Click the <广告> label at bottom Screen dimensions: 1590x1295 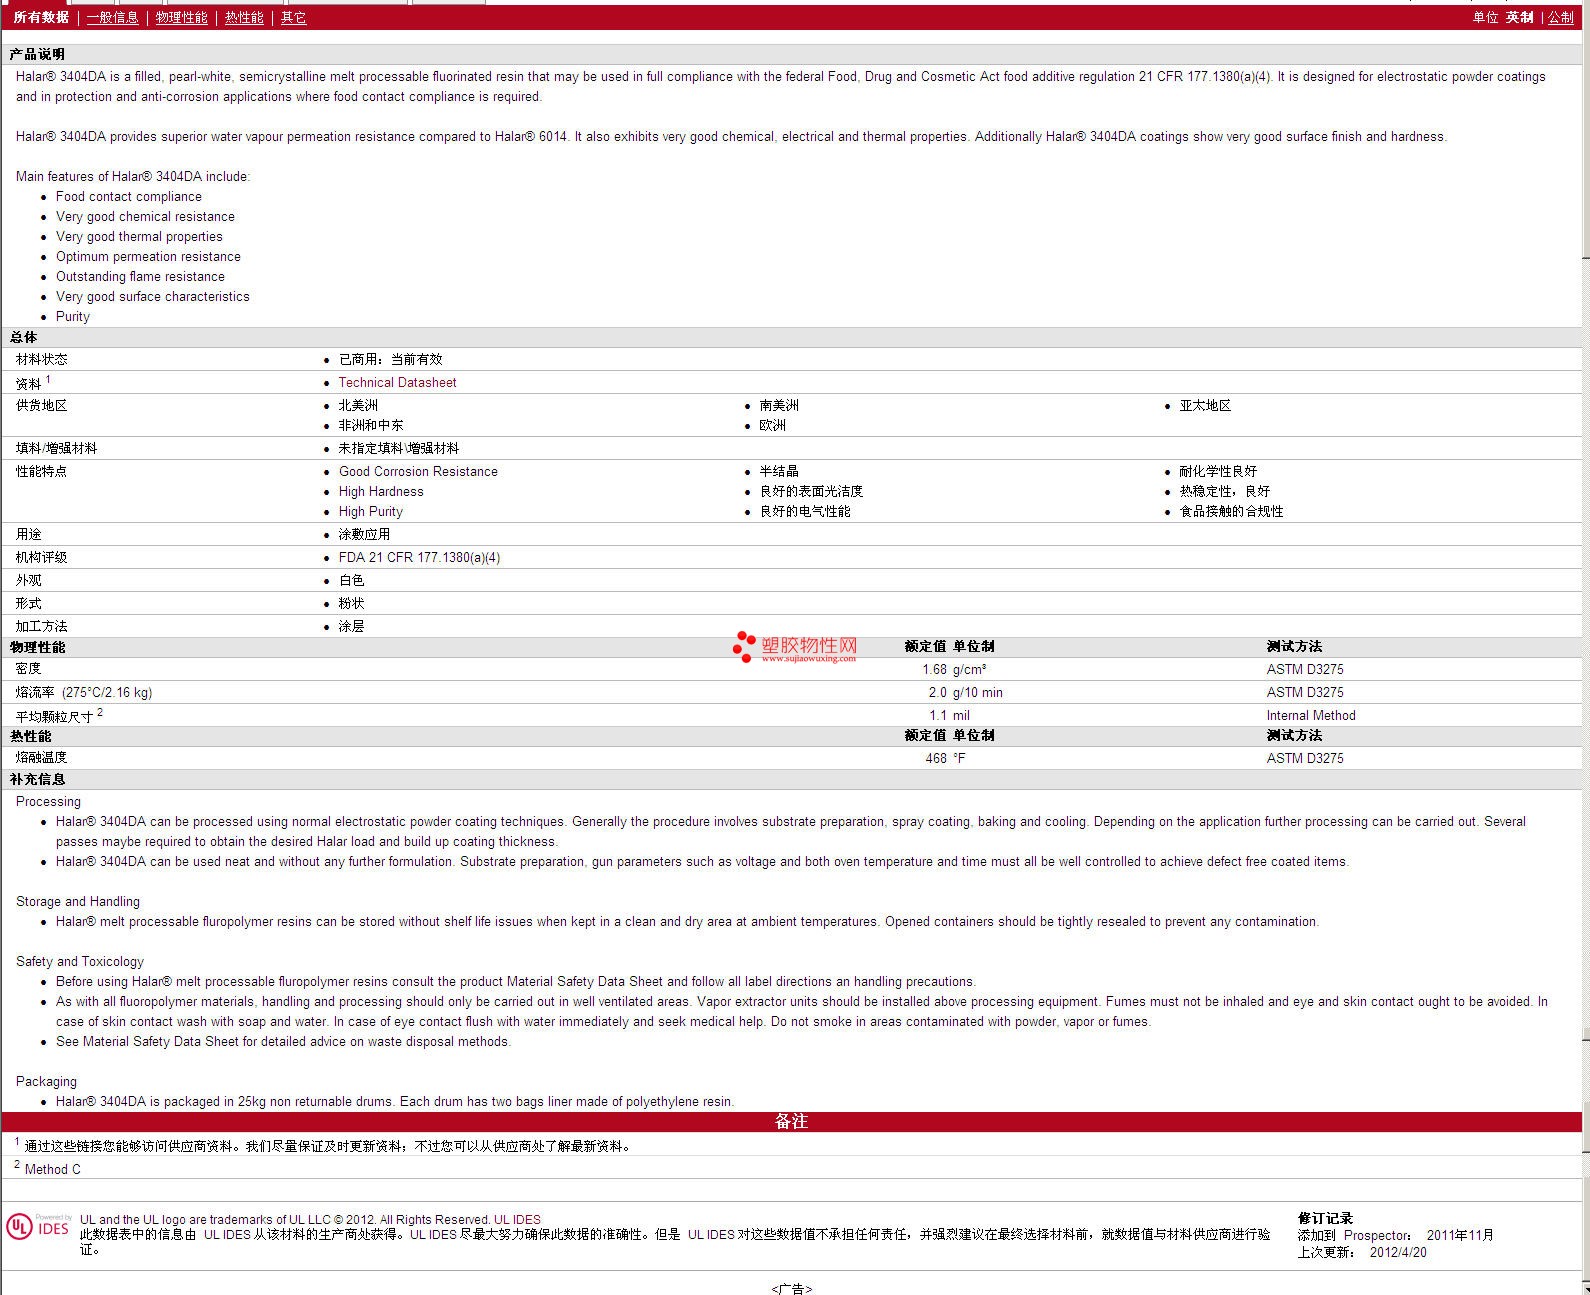tap(791, 1288)
